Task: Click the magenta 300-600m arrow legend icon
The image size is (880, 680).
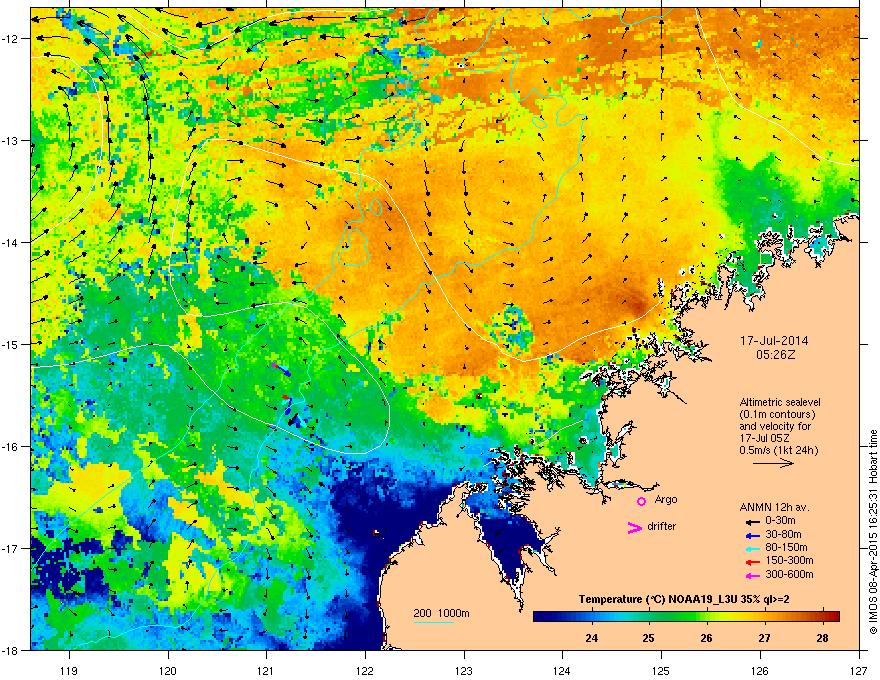Action: point(753,575)
